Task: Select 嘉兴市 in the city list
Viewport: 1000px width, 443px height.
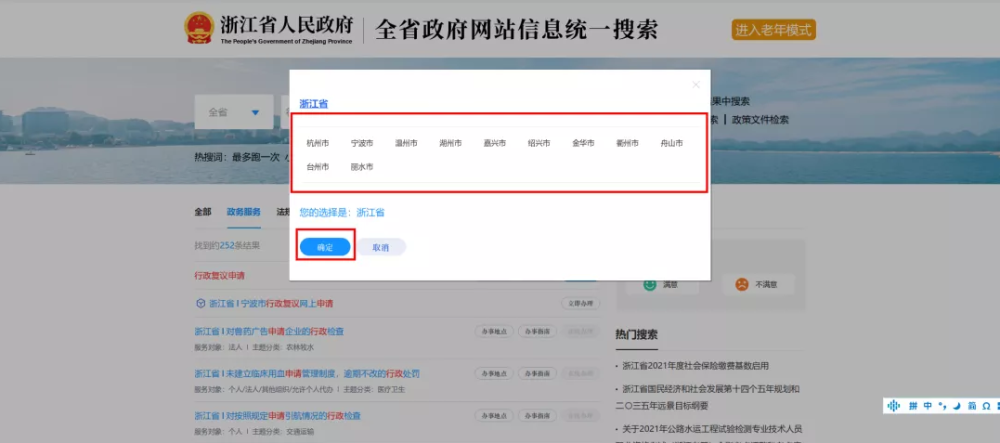Action: 495,143
